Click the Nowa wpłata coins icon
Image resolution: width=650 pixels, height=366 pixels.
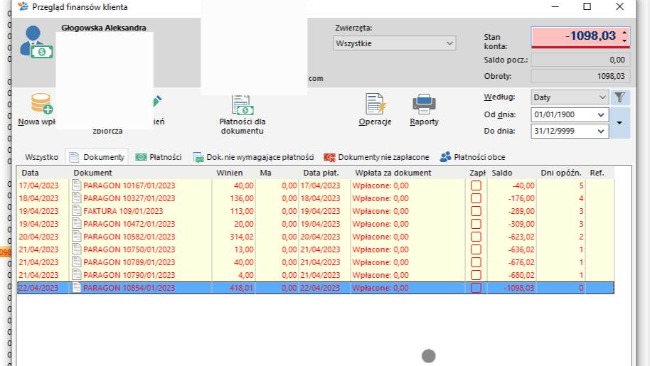coord(41,103)
